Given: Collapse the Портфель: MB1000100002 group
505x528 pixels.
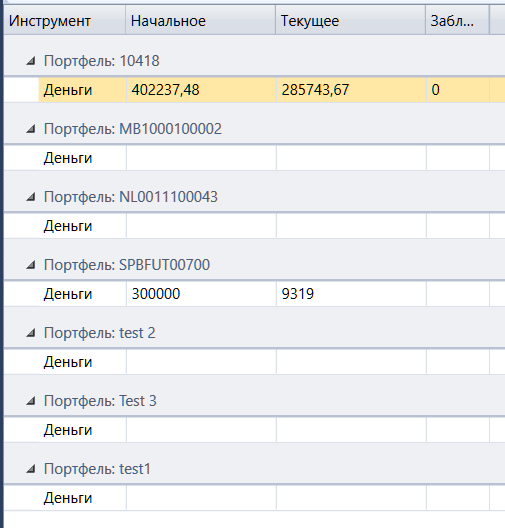Looking at the screenshot, I should click(31, 129).
